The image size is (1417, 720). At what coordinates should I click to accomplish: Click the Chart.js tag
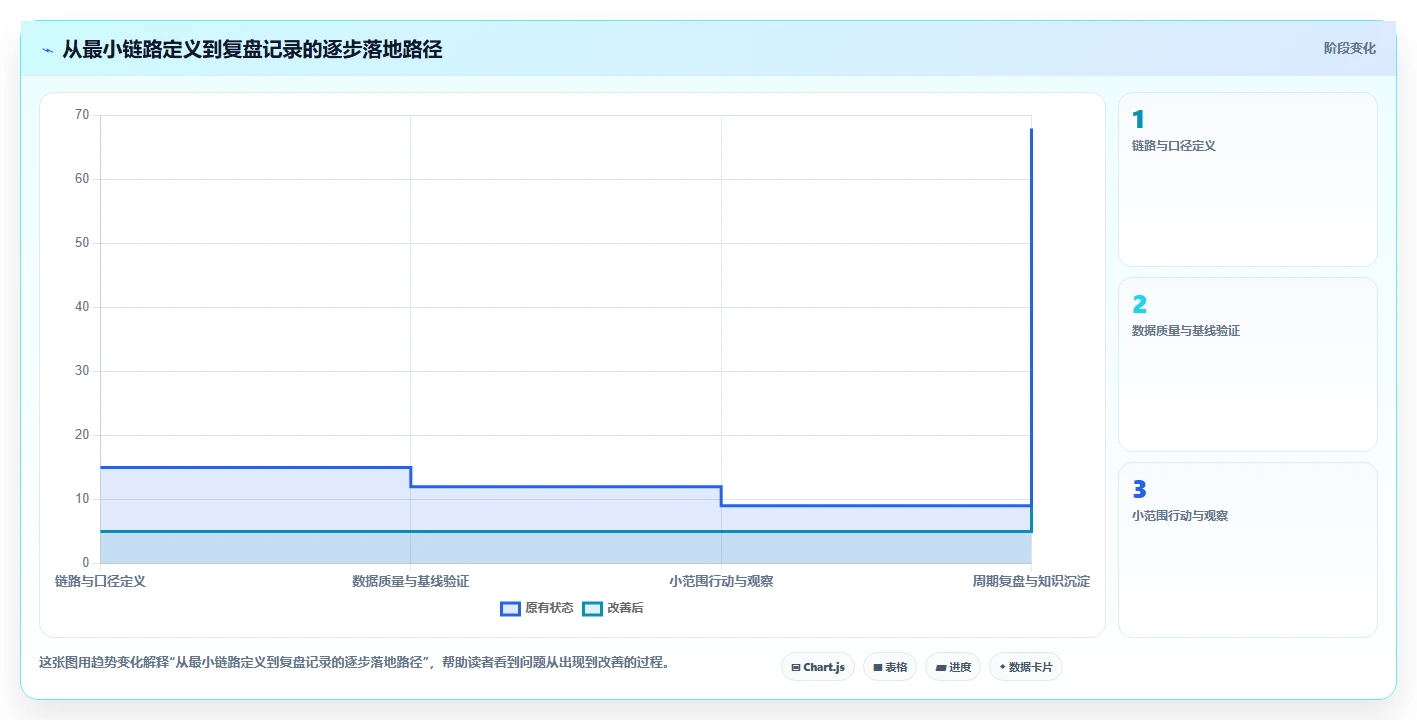818,667
